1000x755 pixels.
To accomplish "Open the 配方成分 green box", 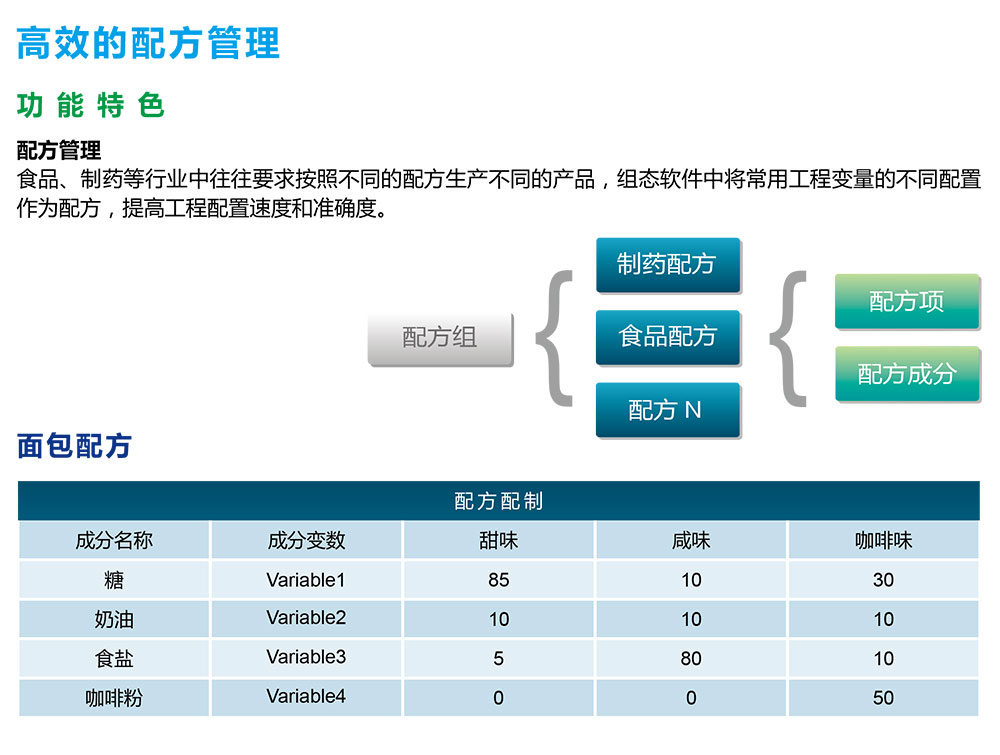I will pyautogui.click(x=906, y=374).
